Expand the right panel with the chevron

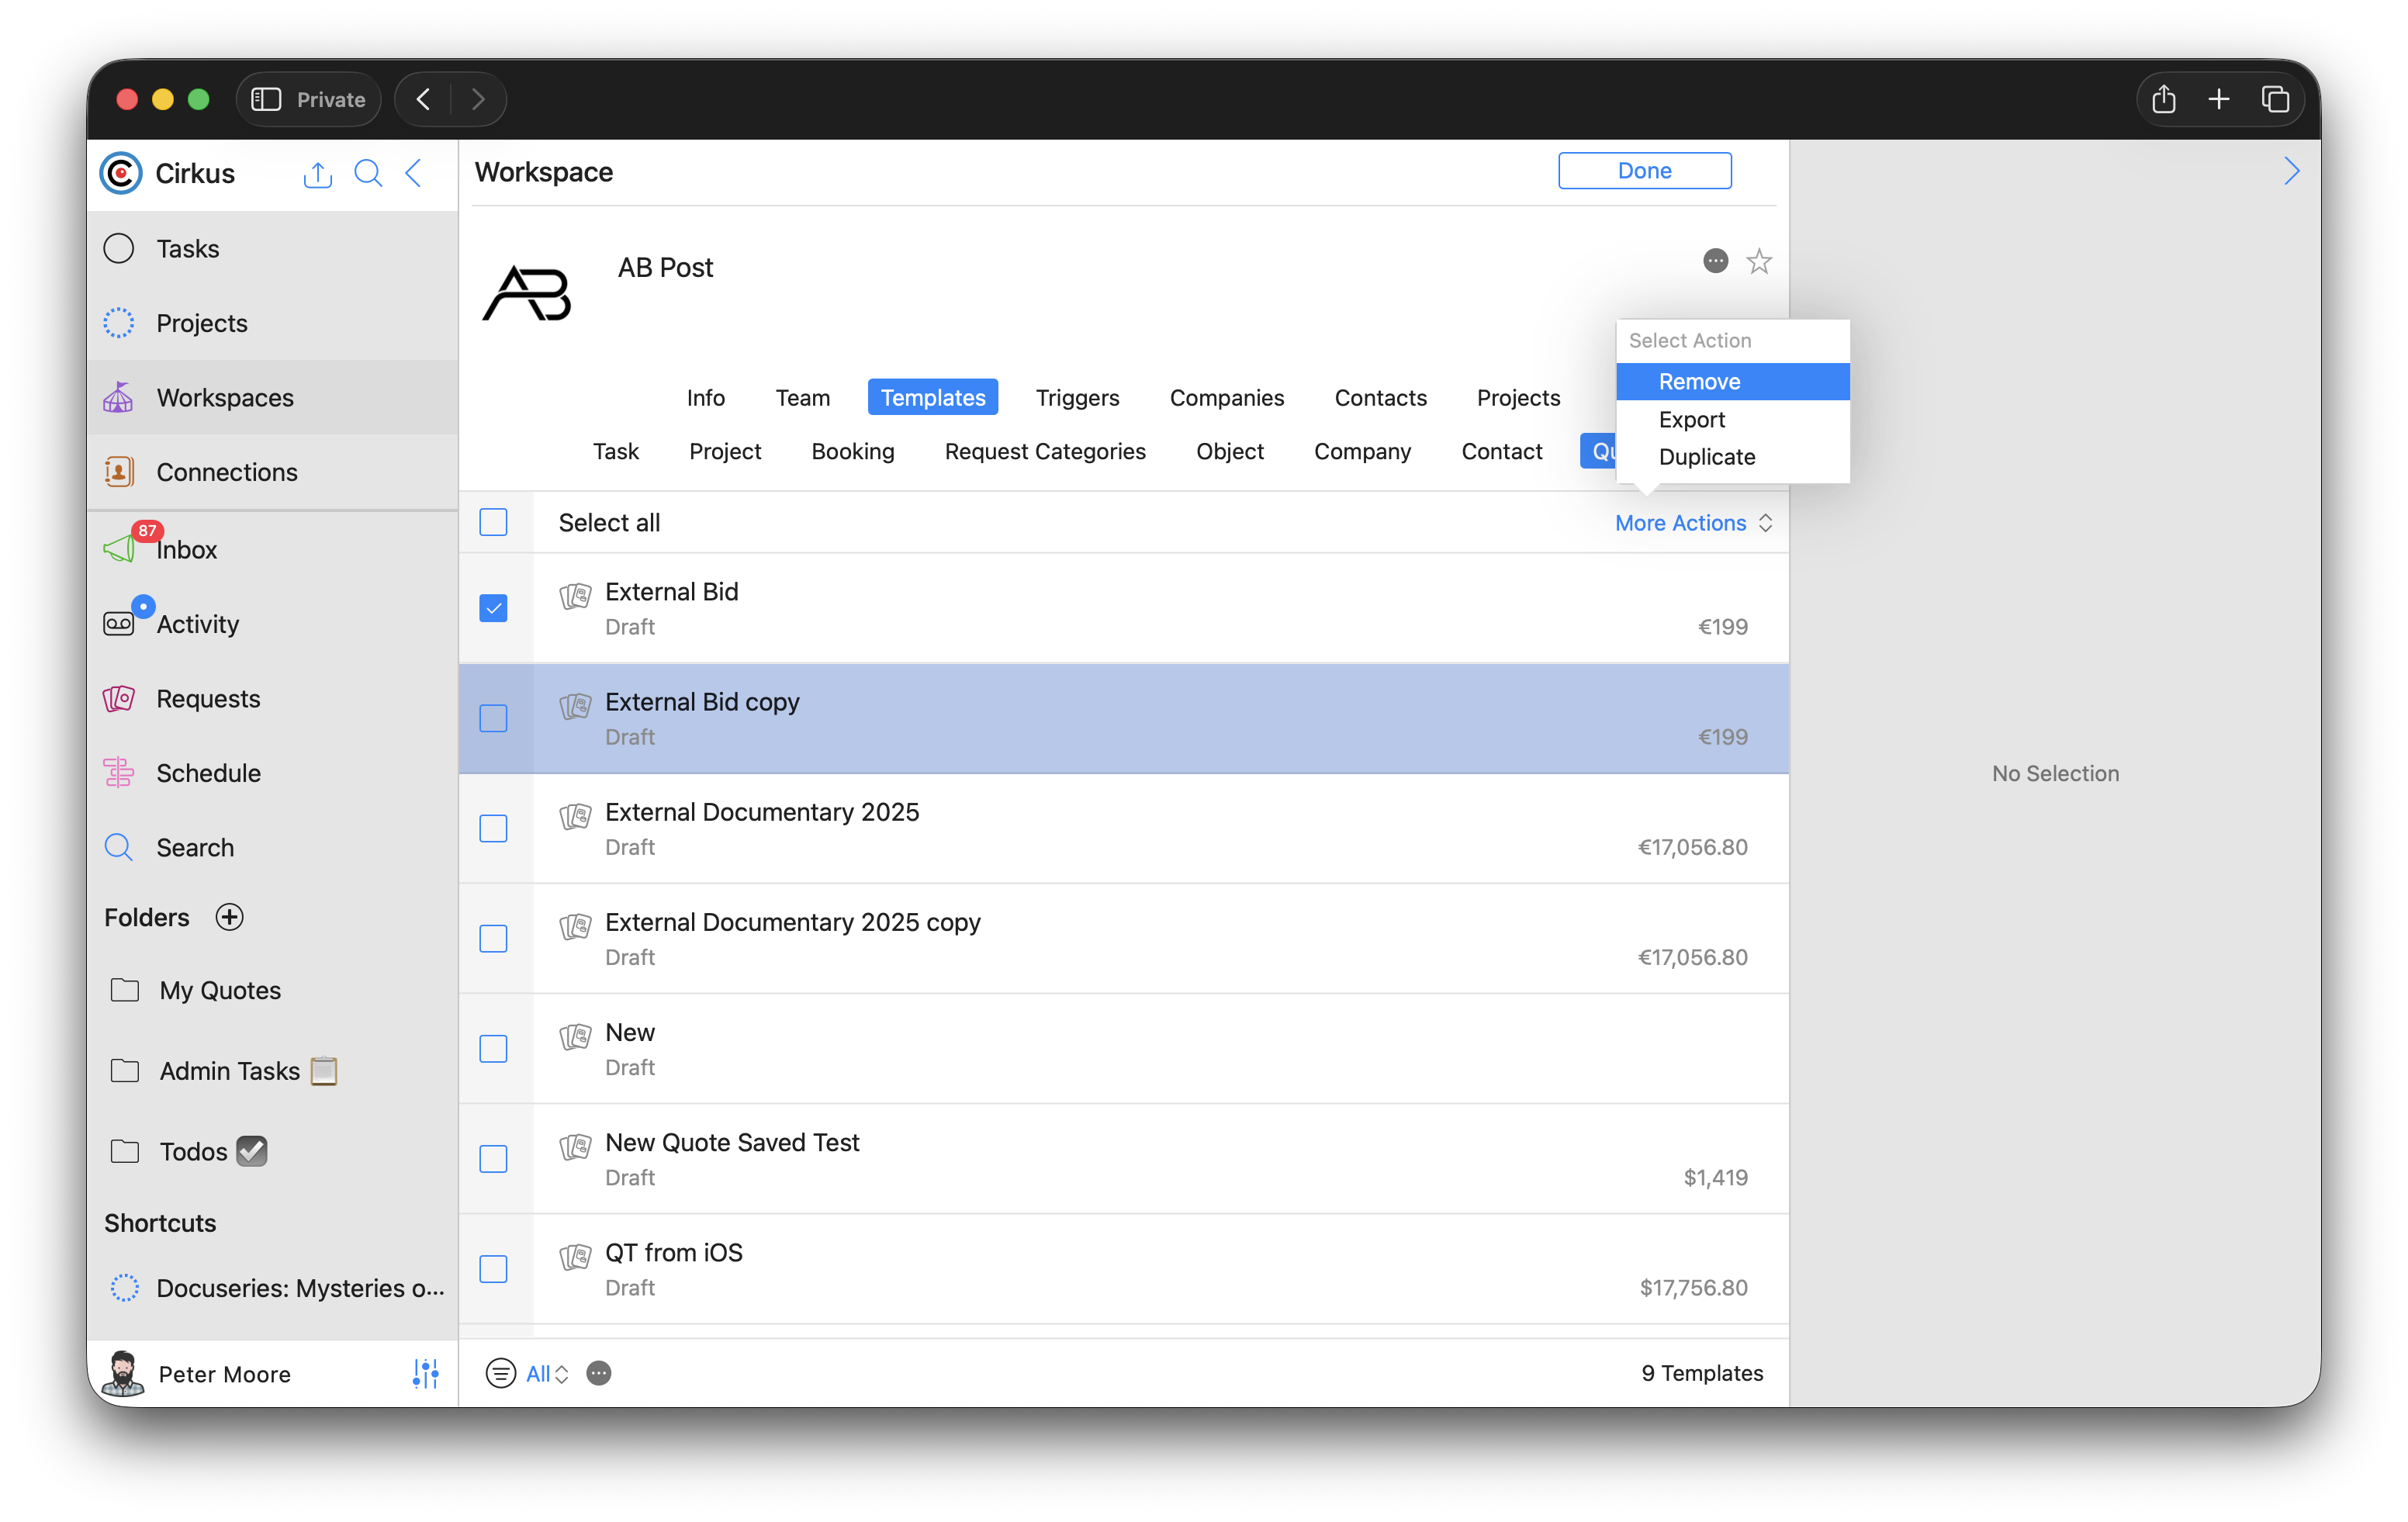click(2291, 172)
